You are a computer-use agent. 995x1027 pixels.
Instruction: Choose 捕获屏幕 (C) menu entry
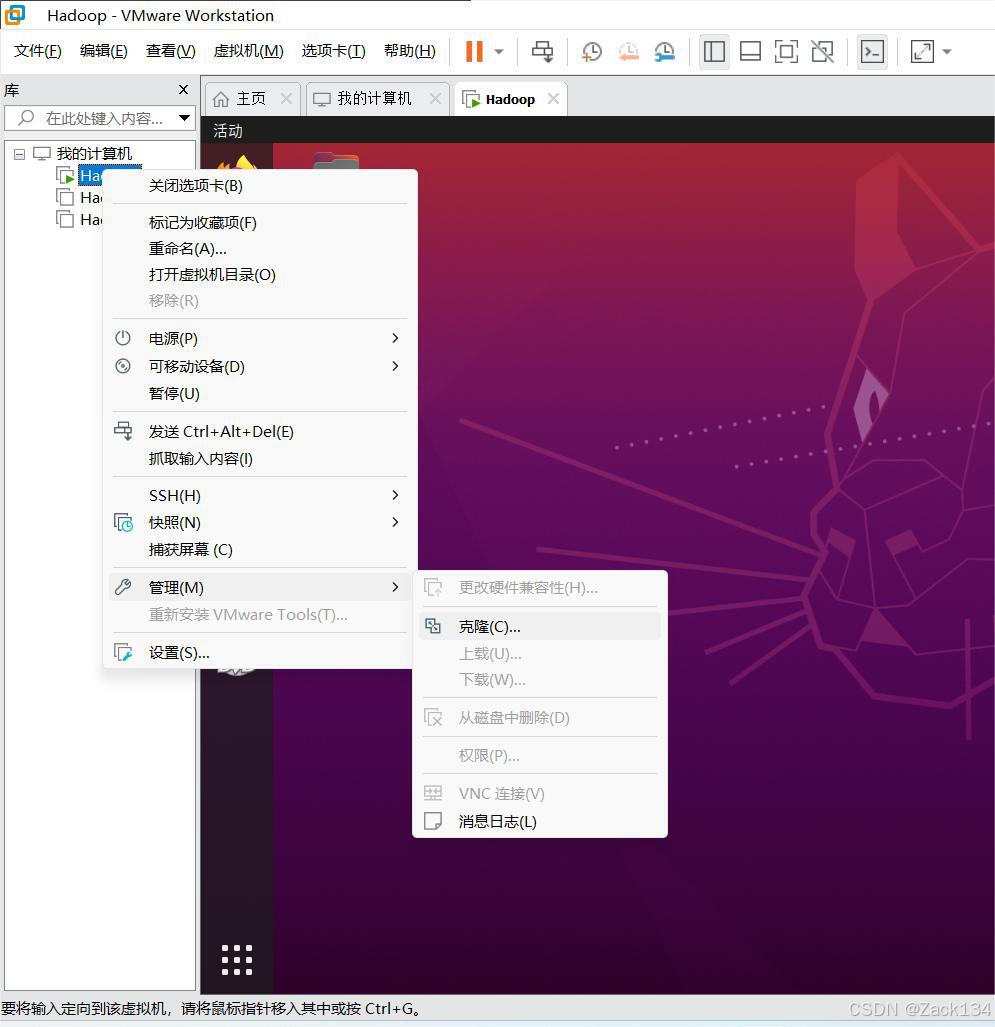click(x=260, y=550)
